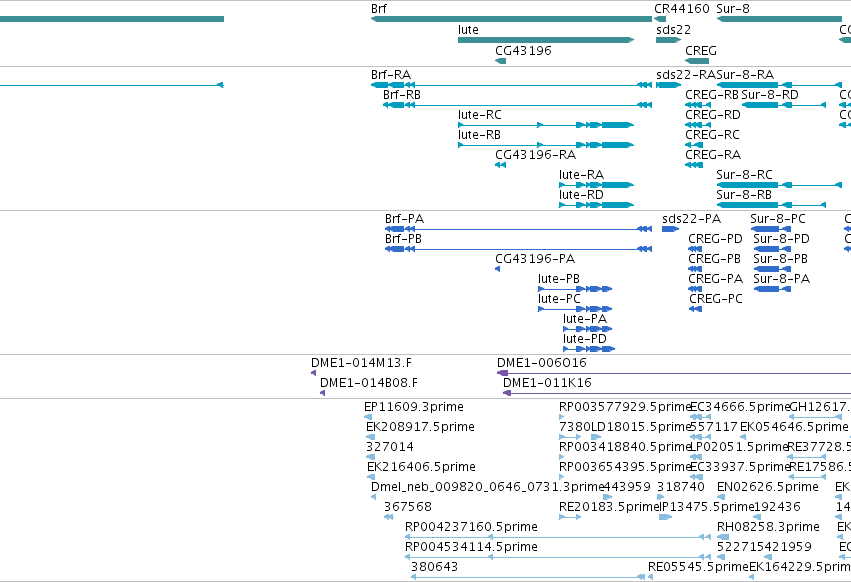
Task: Select the Sur-8-RB transcript label
Action: tap(744, 195)
